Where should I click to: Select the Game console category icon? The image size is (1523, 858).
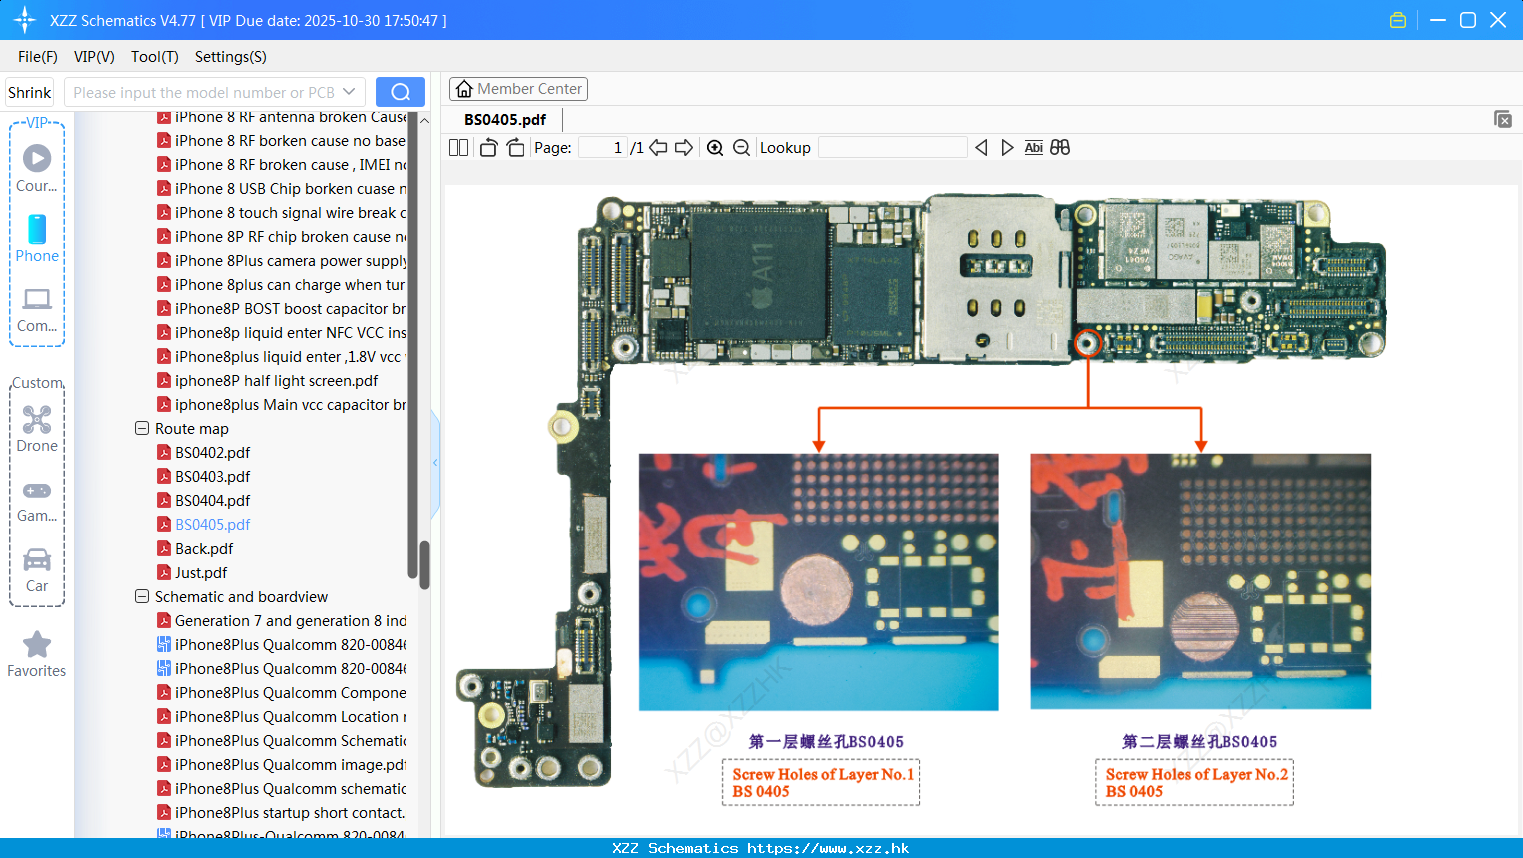(37, 500)
